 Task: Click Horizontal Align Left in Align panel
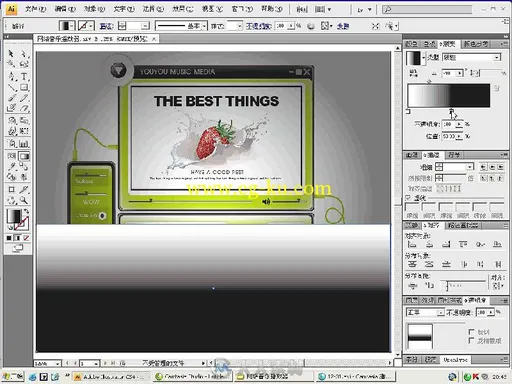pyautogui.click(x=412, y=244)
